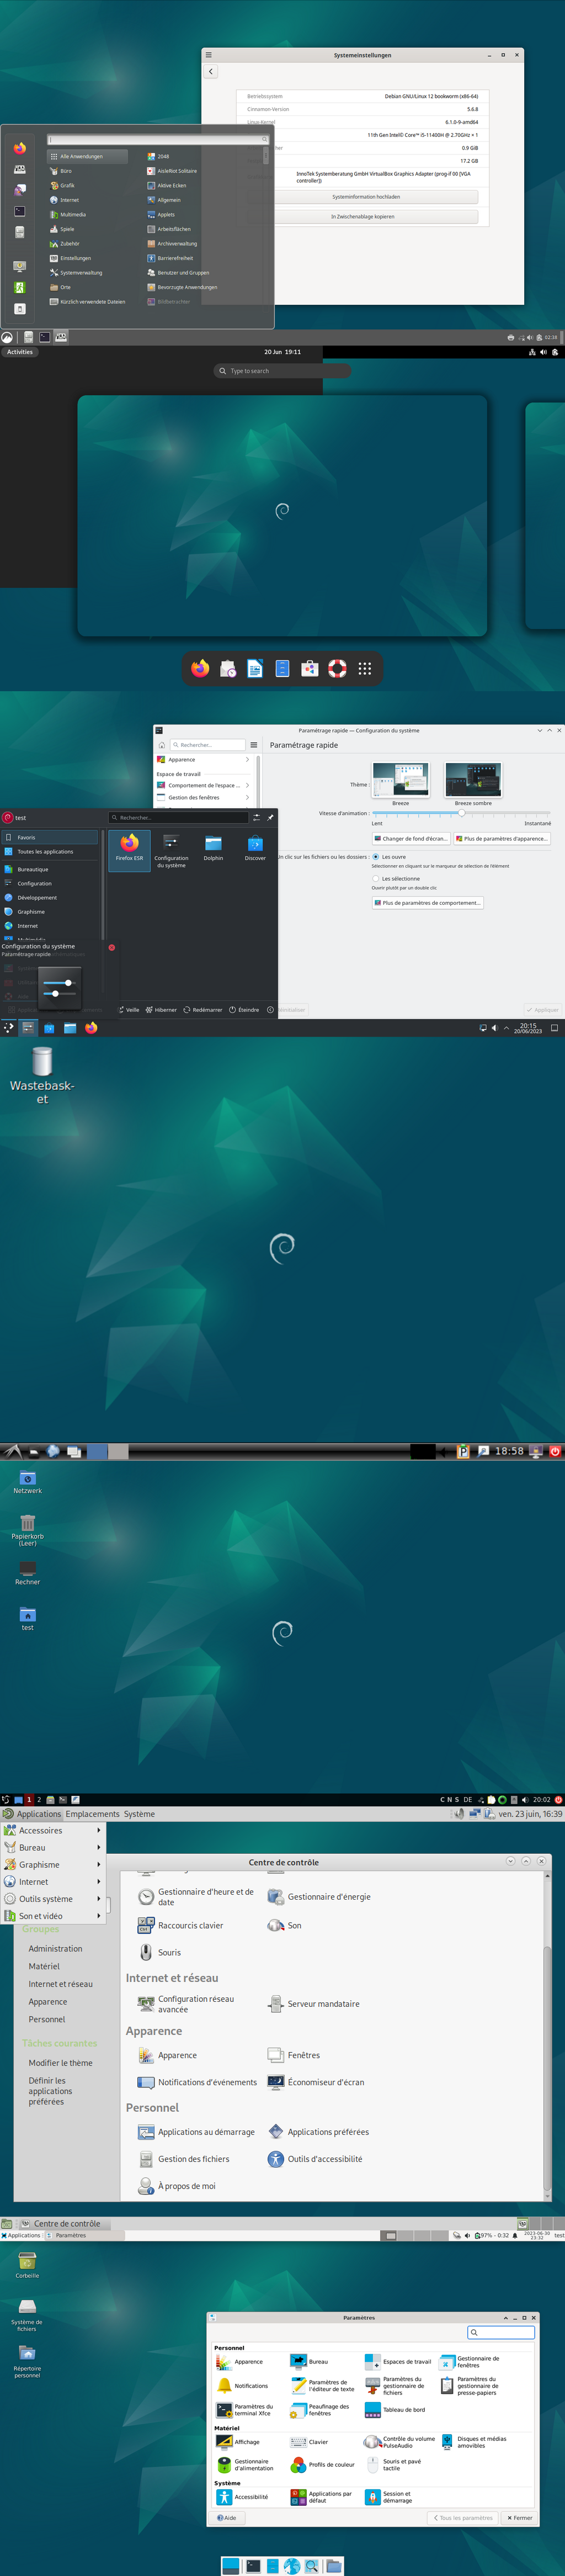Show all applications grid in GNOME dash
This screenshot has height=2576, width=565.
[x=365, y=669]
